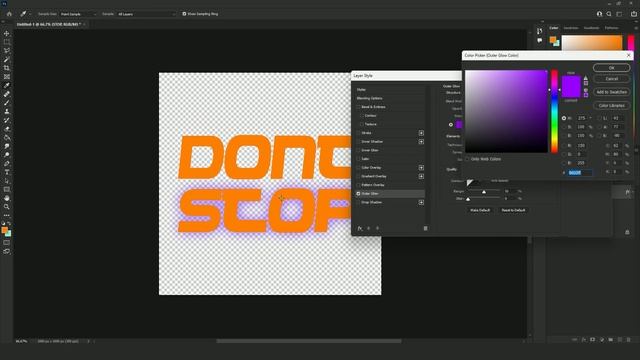Enable the Inner Shadow checkbox
This screenshot has width=640, height=360.
click(358, 142)
